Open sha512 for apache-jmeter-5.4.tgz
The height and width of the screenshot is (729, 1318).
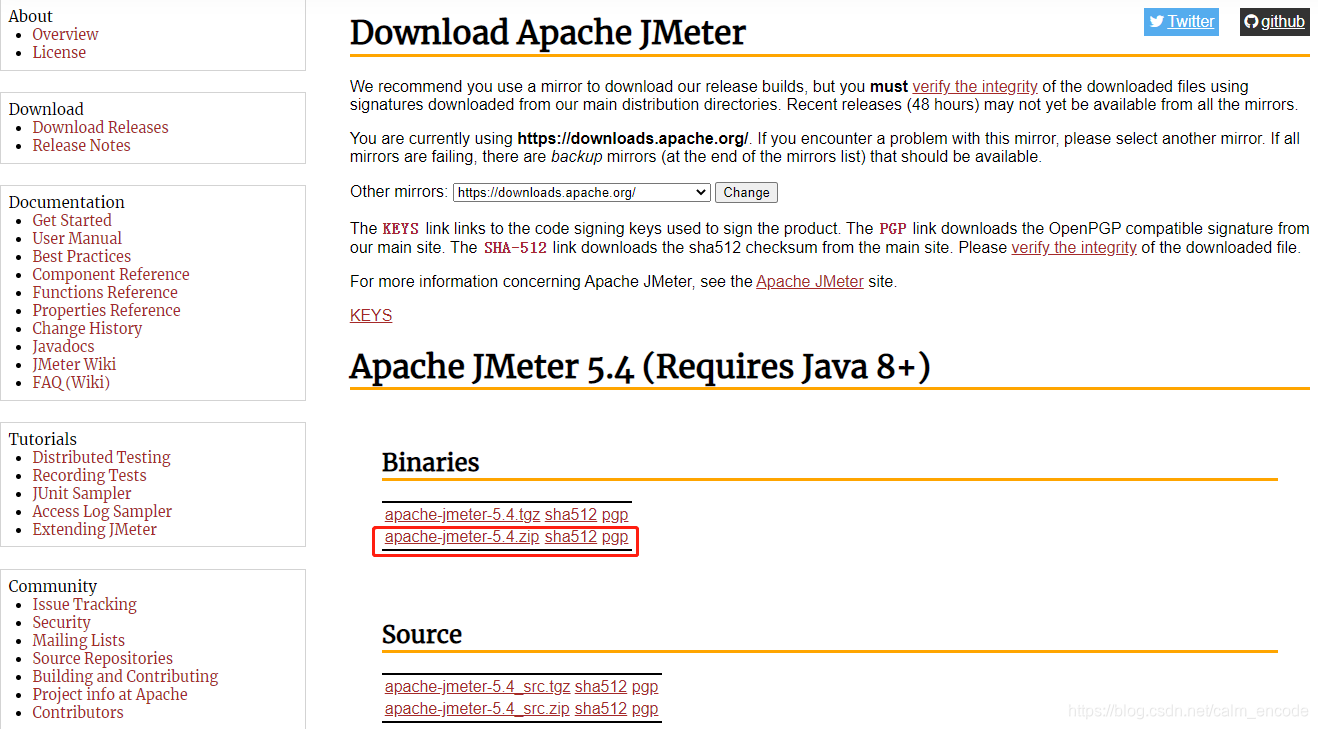tap(571, 515)
